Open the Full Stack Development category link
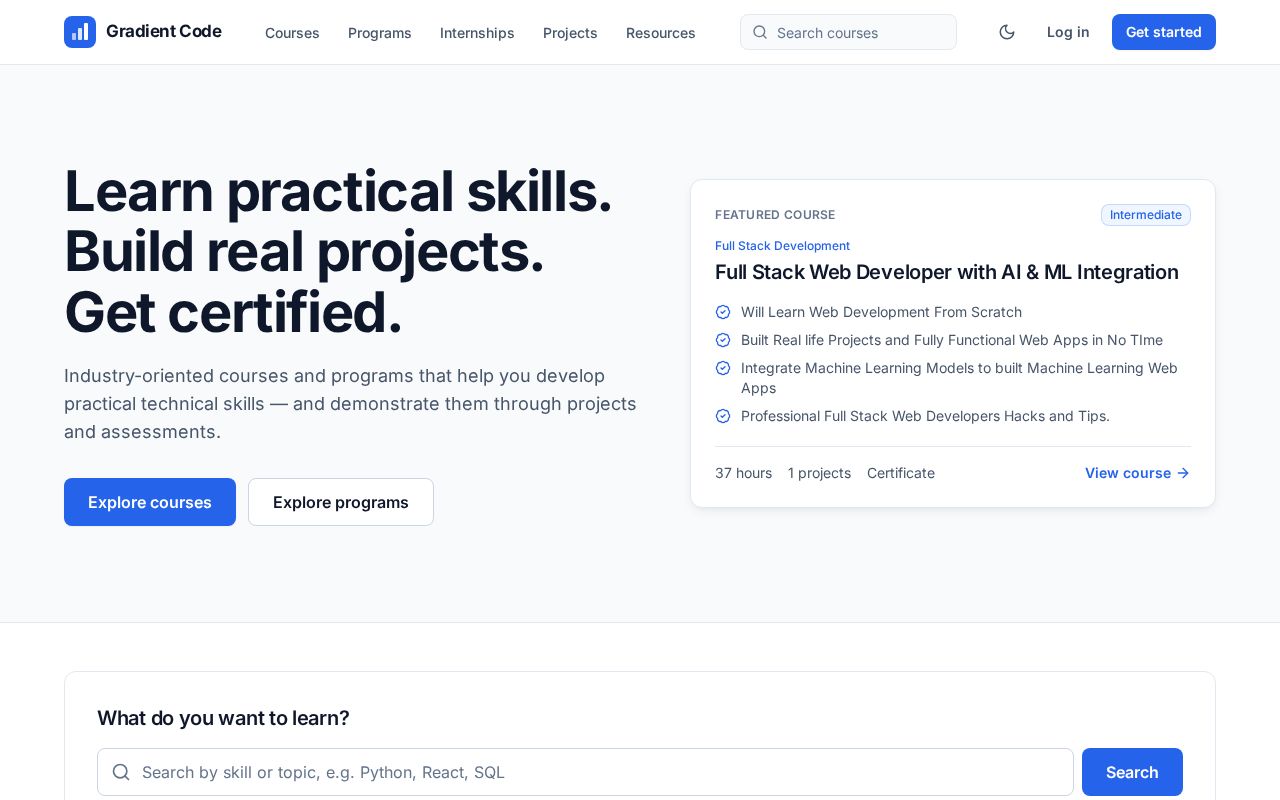1280x800 pixels. (782, 246)
